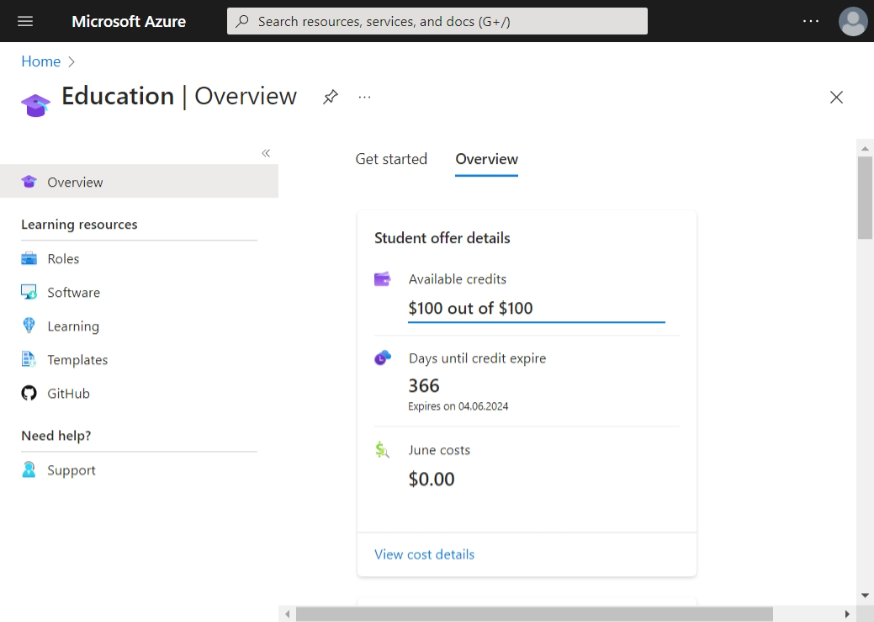
Task: Click the "Days until credit expire" label
Action: coord(477,358)
